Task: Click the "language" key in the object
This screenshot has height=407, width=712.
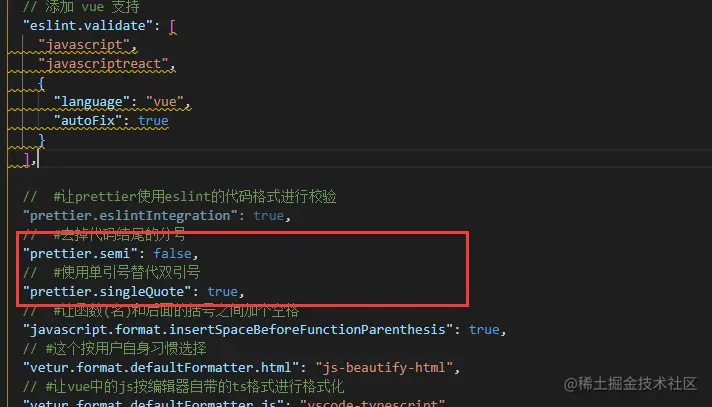Action: (92, 101)
